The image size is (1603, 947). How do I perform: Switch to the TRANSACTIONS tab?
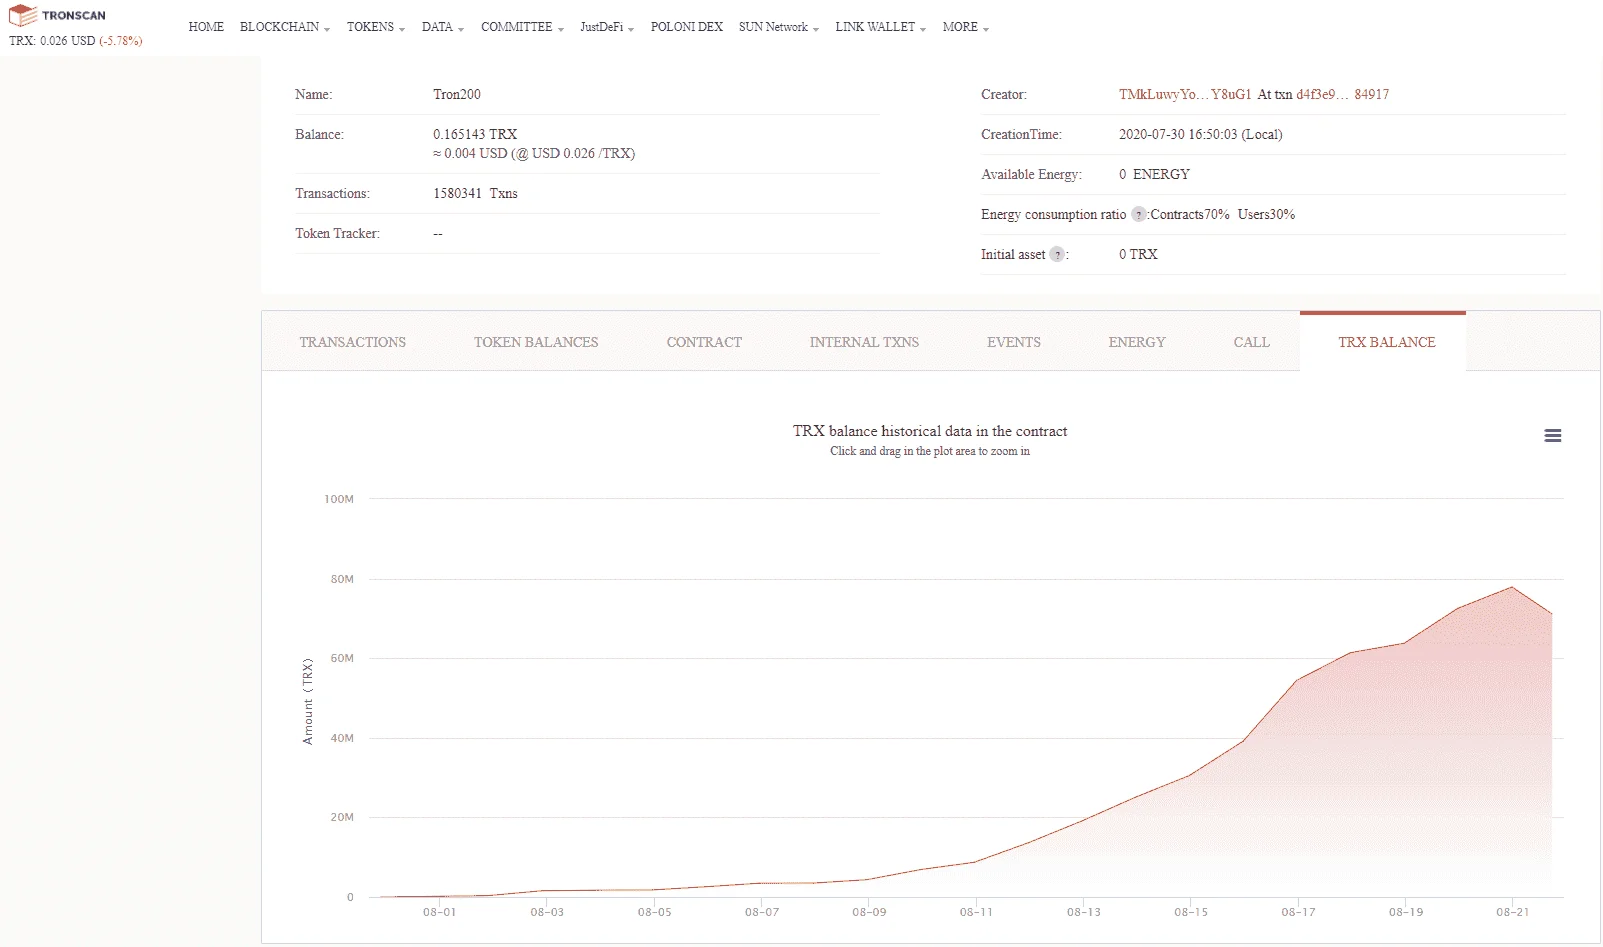353,342
